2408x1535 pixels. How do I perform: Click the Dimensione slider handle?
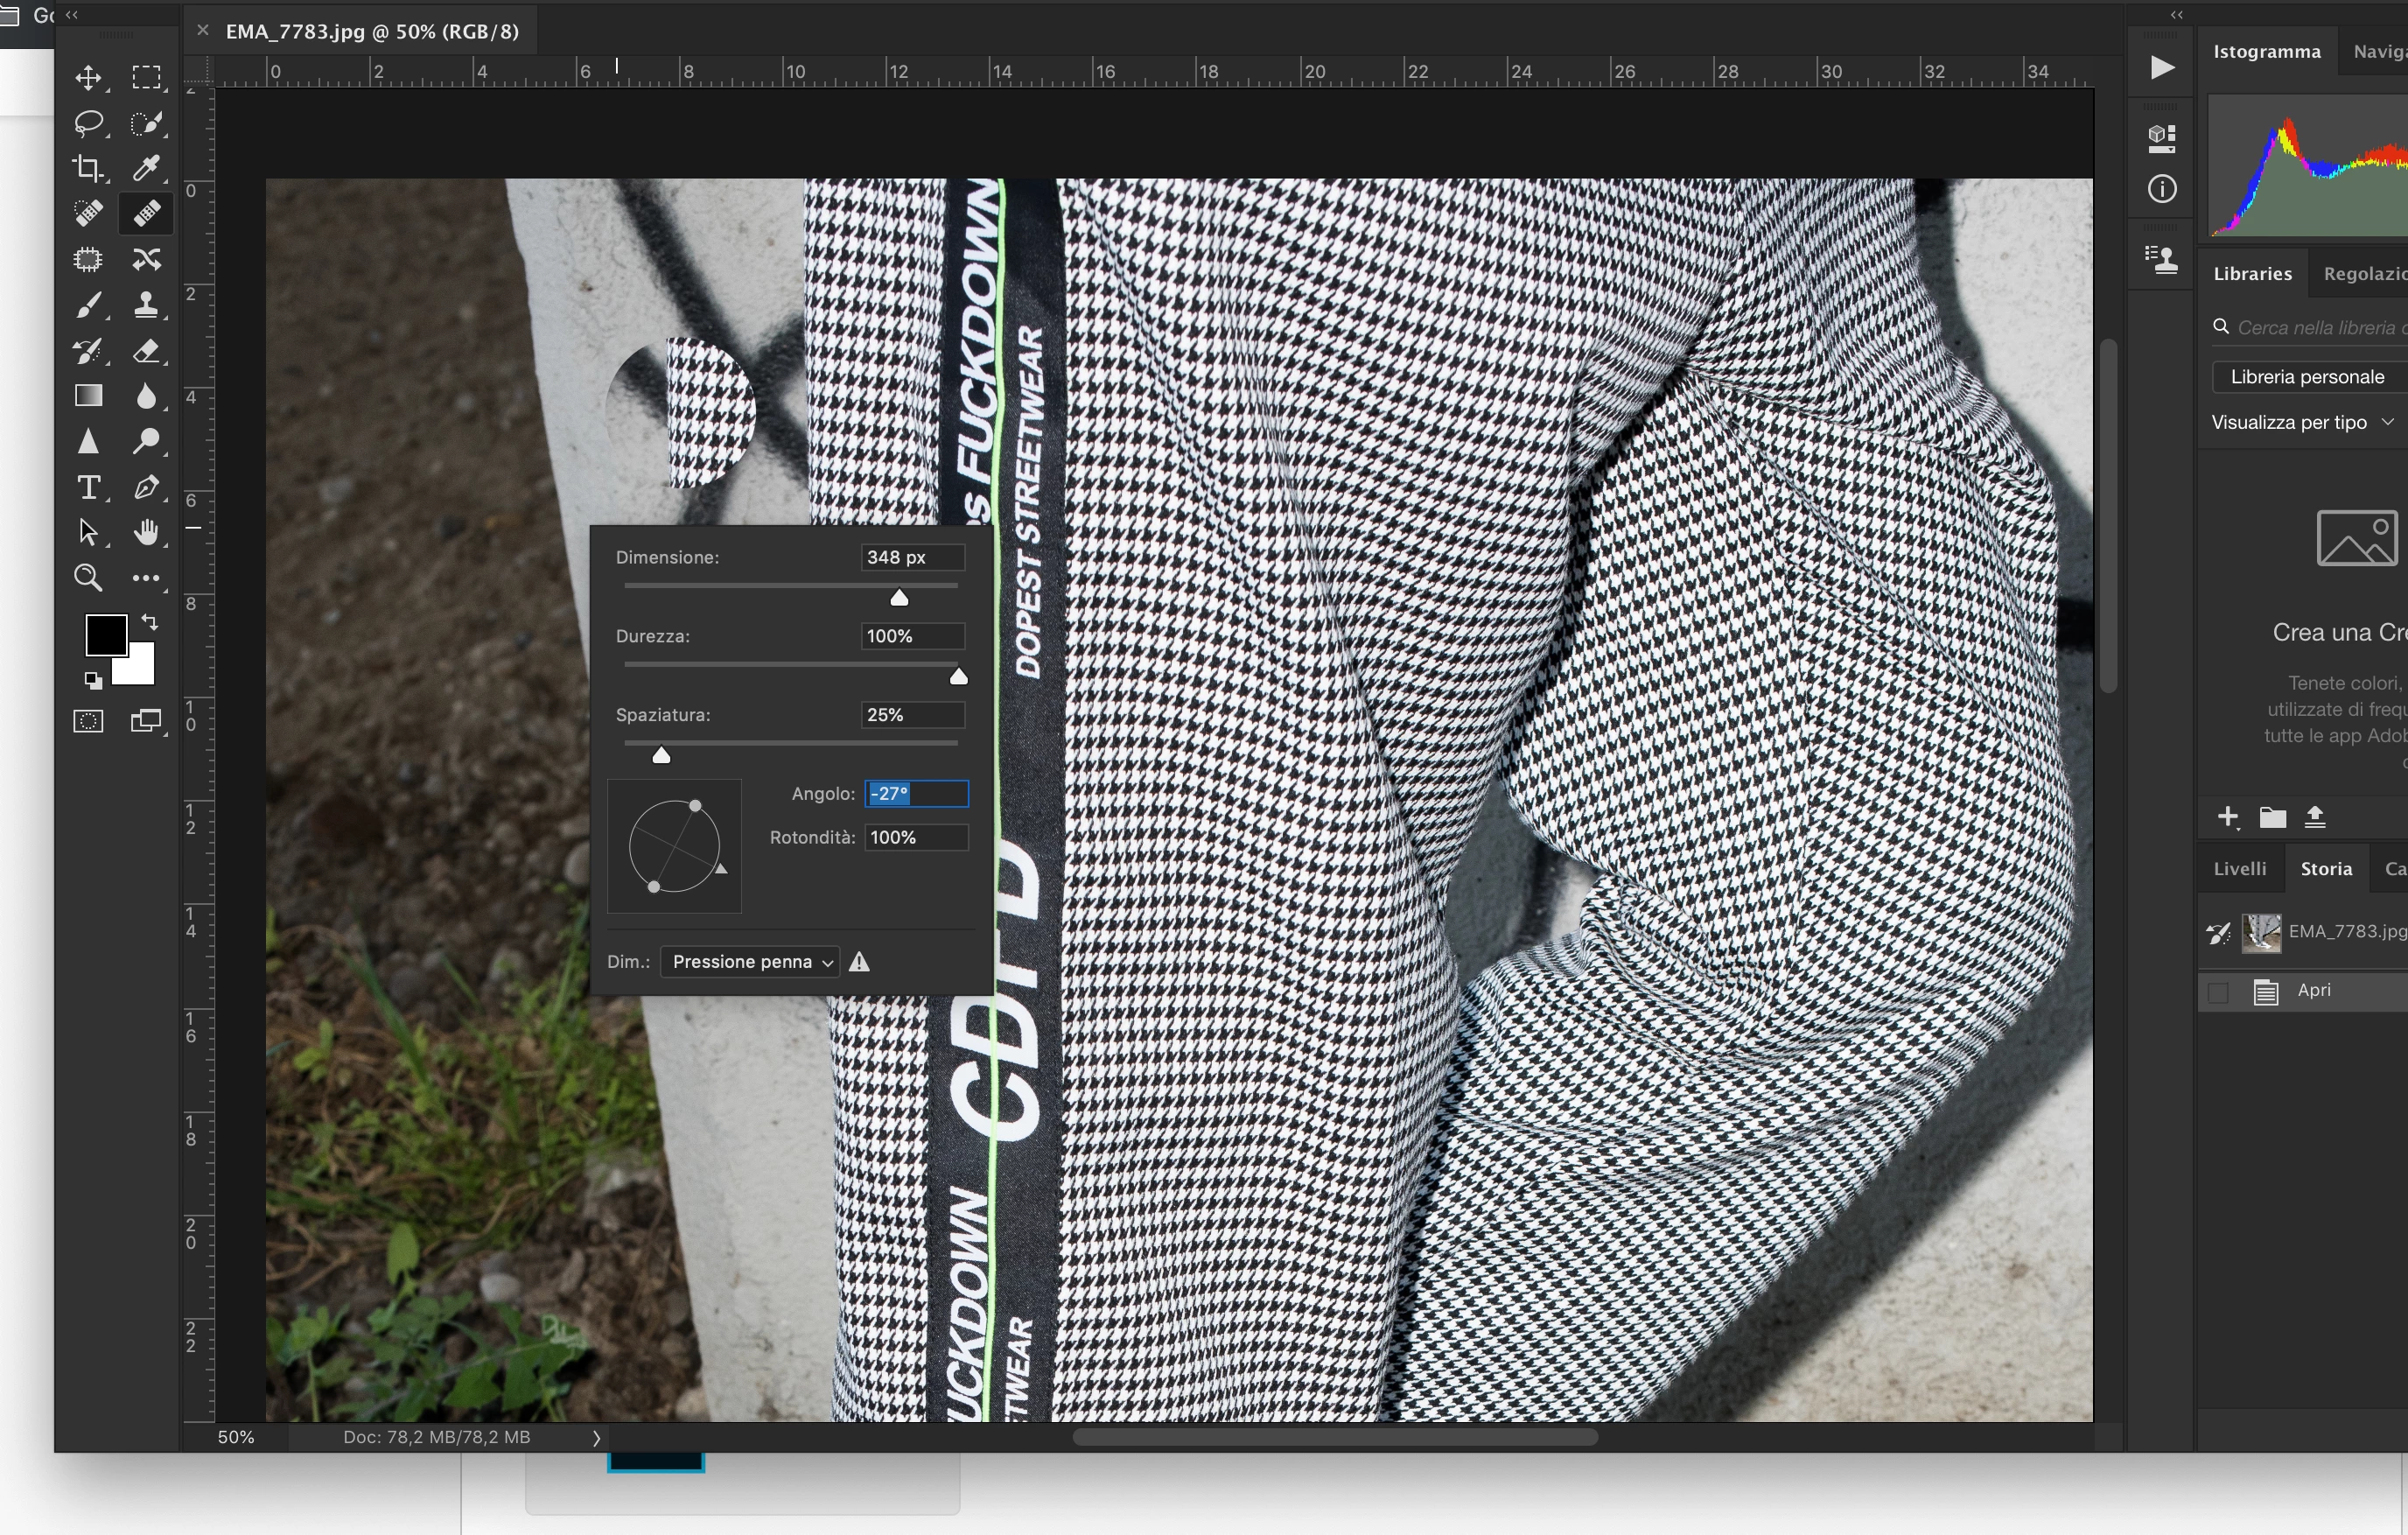899,598
